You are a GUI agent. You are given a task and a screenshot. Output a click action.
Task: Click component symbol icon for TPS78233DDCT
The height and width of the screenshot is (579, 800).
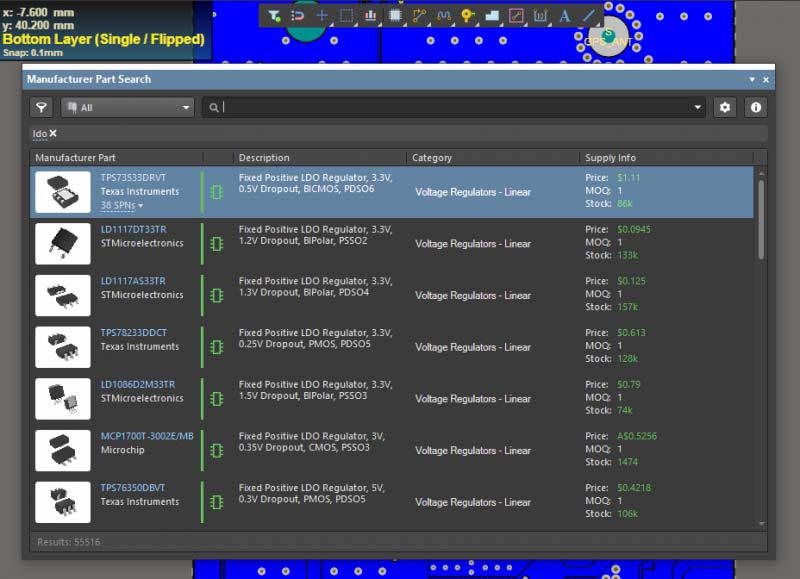coord(217,347)
